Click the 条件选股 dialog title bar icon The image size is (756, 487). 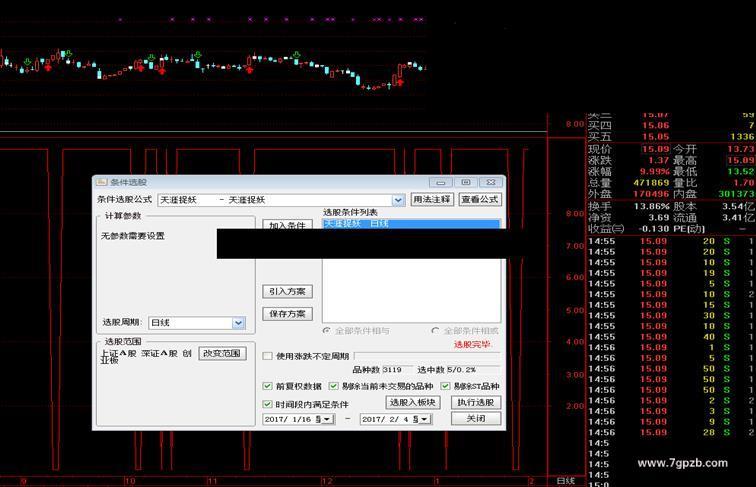tap(101, 182)
